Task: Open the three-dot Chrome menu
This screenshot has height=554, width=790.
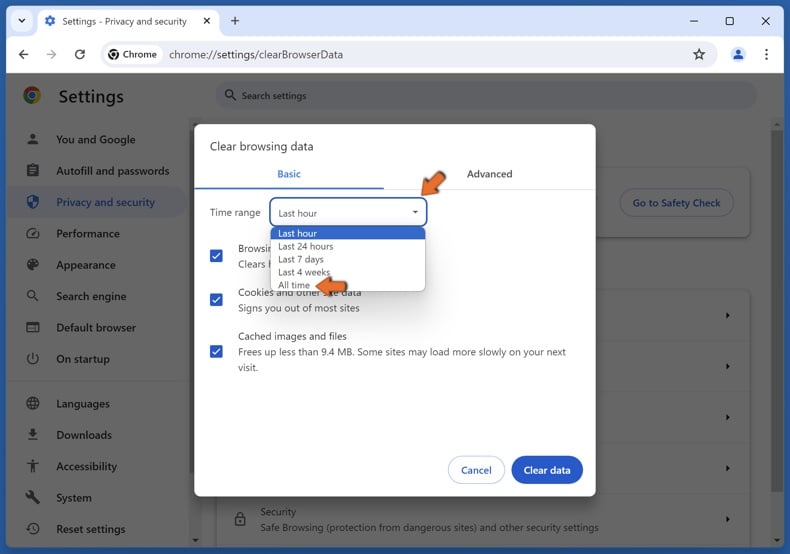Action: click(x=766, y=54)
